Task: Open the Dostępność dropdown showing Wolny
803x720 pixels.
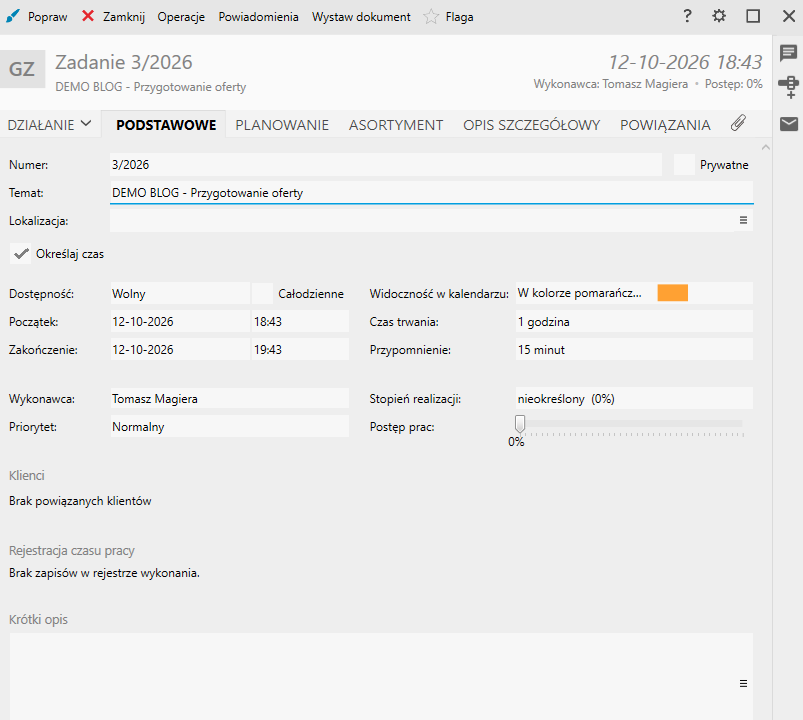Action: [x=180, y=294]
